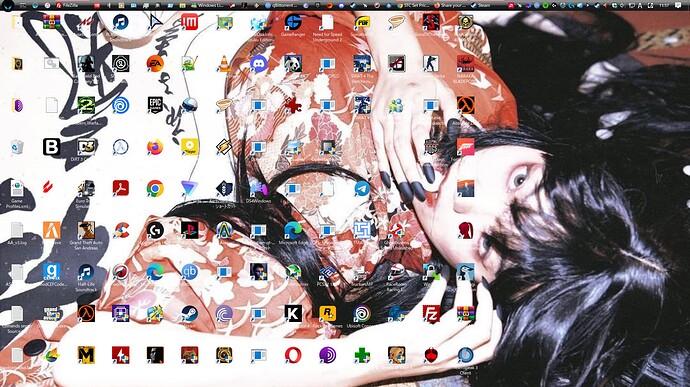690x387 pixels.
Task: Open the Recycle Bin
Action: click(x=17, y=147)
